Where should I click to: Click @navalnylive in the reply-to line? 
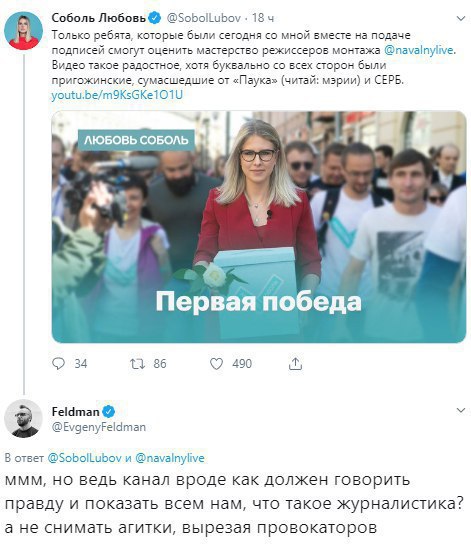tap(170, 457)
